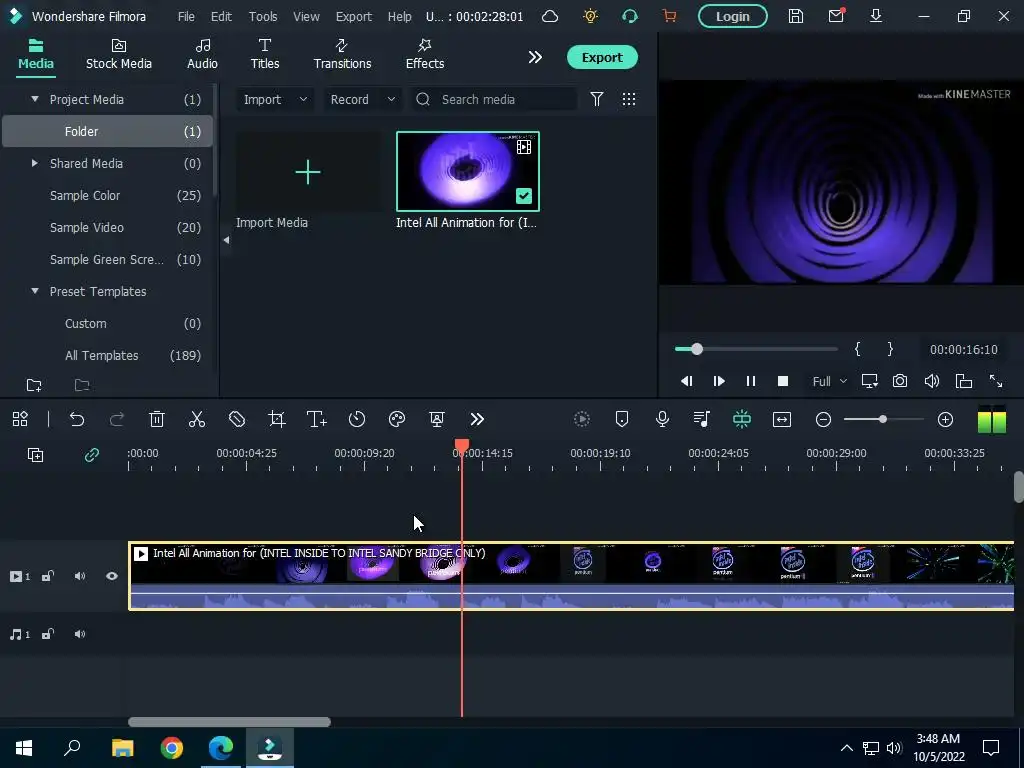Image resolution: width=1024 pixels, height=768 pixels.
Task: Open the Full preview quality dropdown
Action: coord(829,381)
